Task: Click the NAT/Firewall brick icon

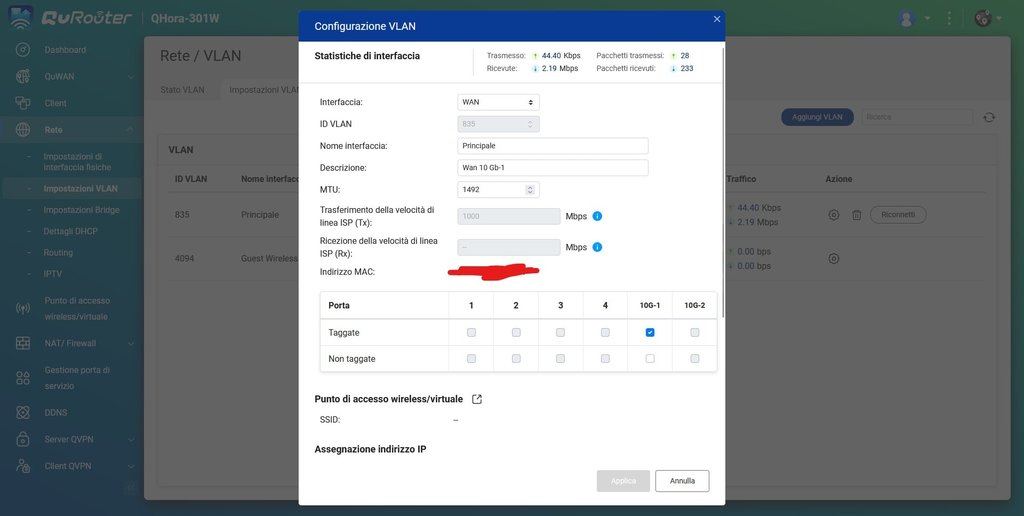Action: tap(23, 343)
